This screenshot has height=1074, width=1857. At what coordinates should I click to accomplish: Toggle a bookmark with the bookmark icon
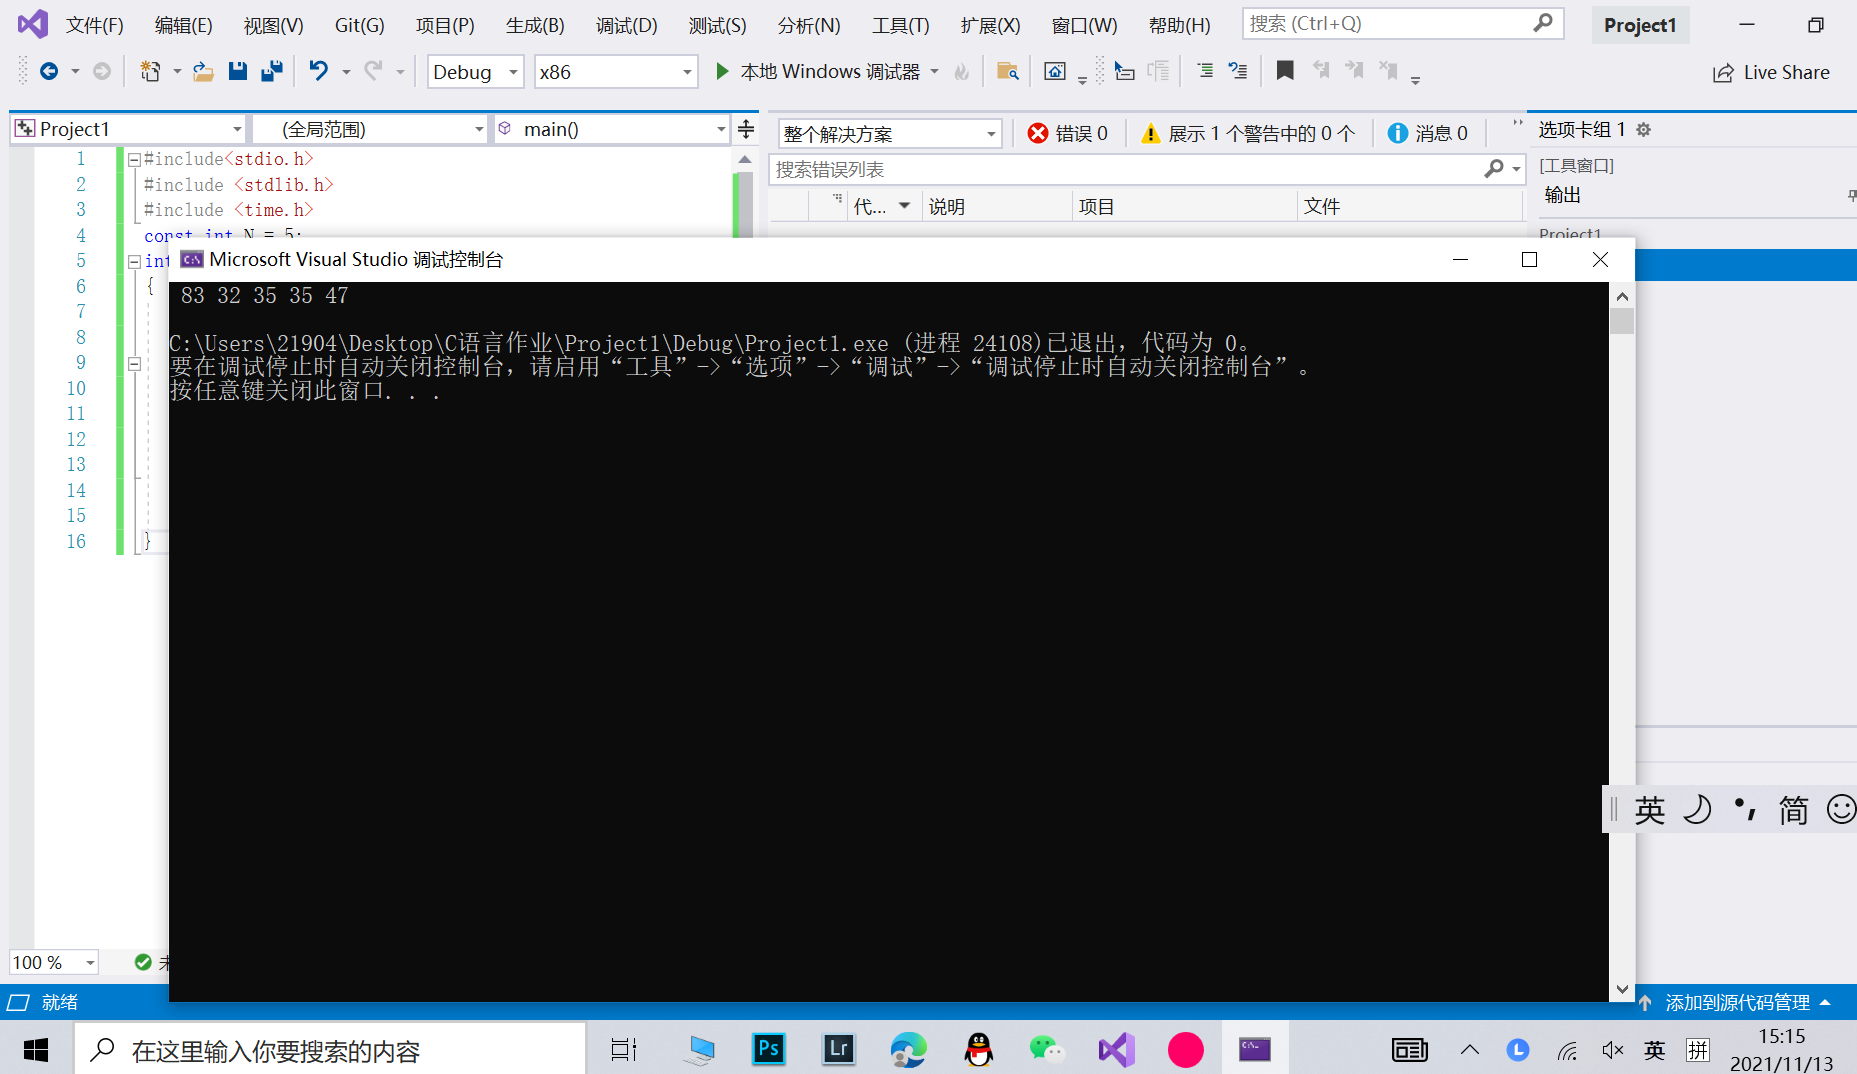(x=1285, y=70)
